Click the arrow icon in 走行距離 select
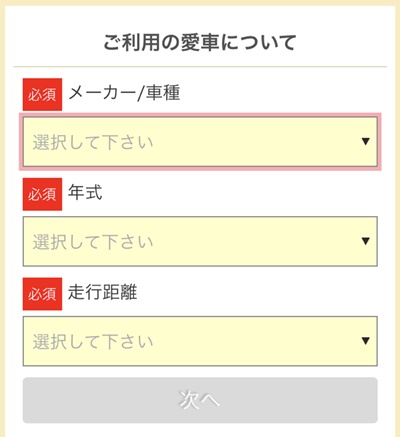This screenshot has width=400, height=437. (365, 341)
